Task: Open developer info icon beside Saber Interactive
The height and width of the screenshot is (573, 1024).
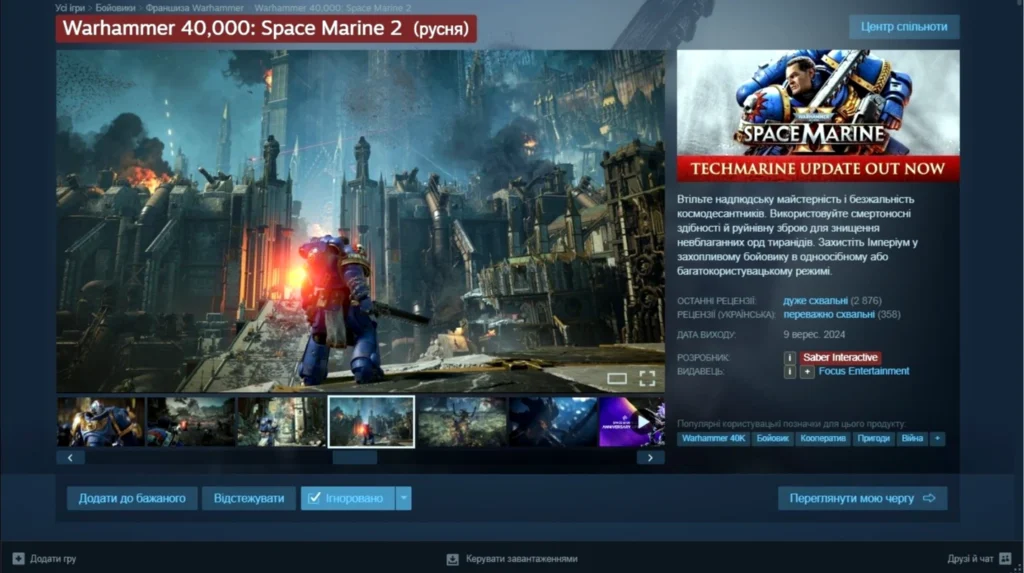Action: (x=790, y=357)
